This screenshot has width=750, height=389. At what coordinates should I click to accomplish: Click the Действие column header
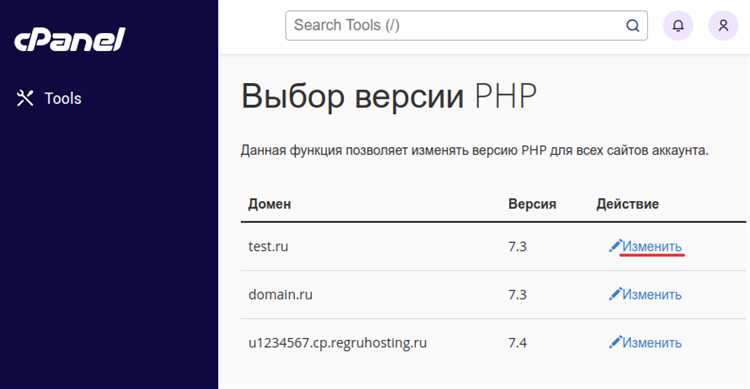(627, 204)
